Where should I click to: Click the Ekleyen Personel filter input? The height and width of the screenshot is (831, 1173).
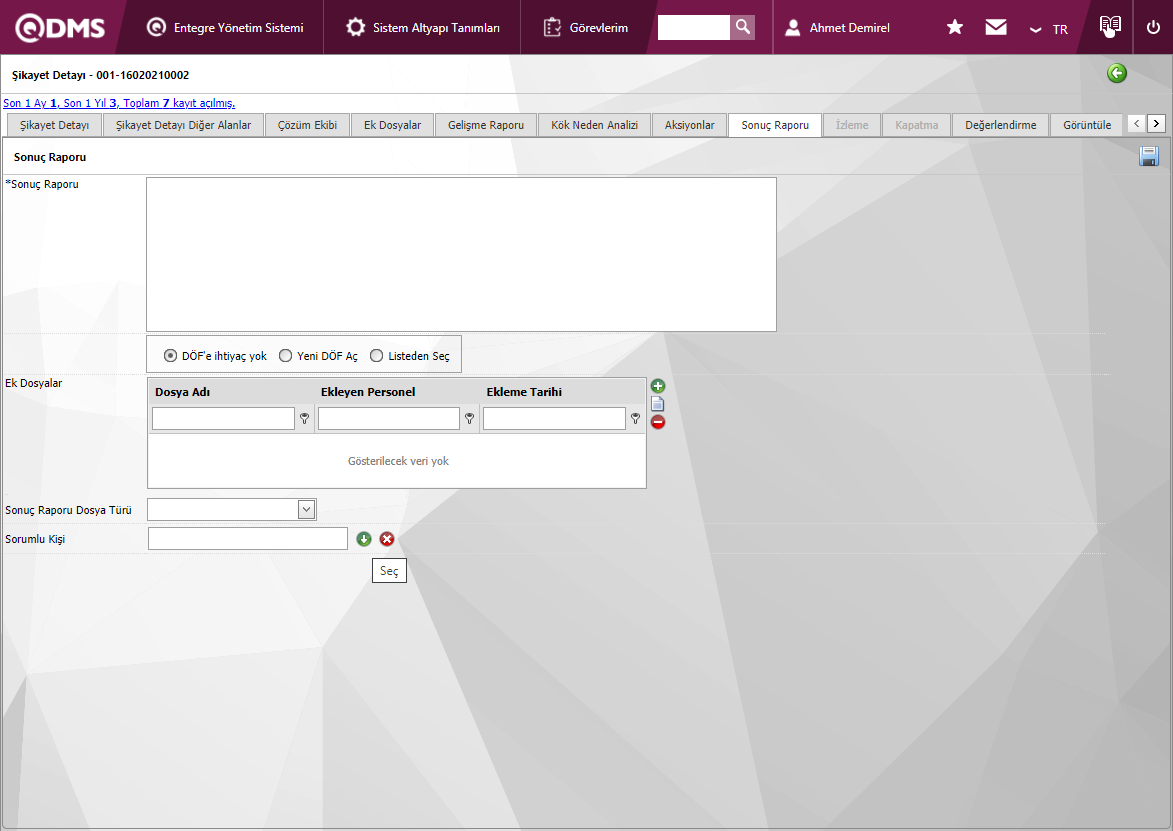coord(389,419)
